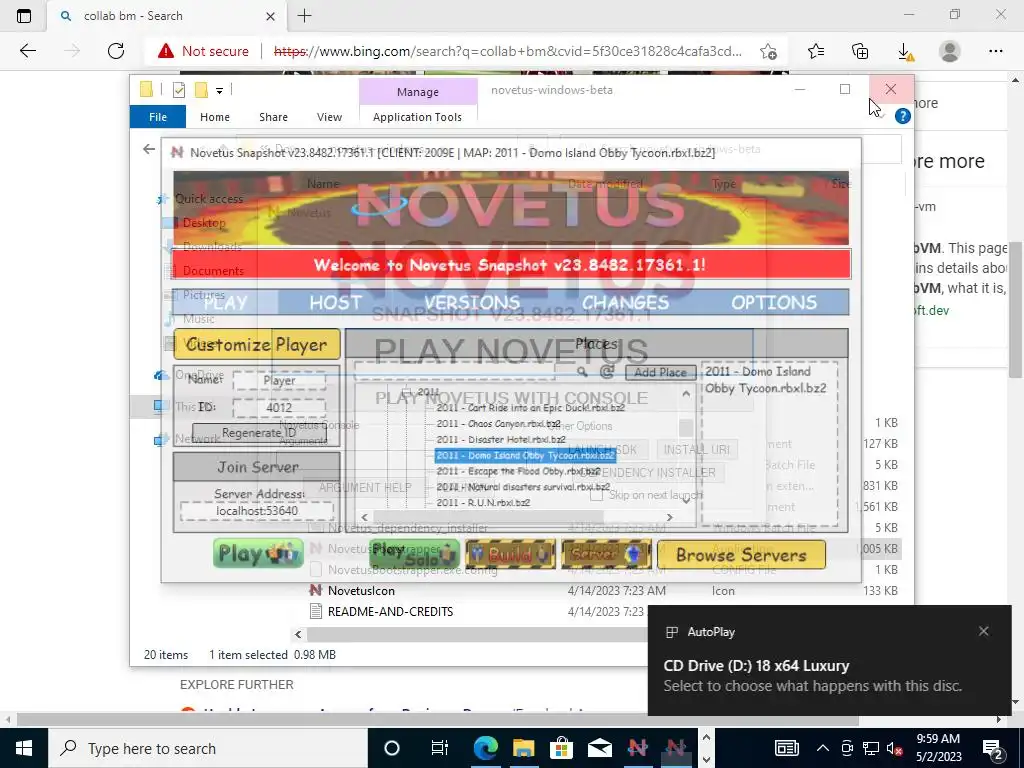This screenshot has width=1024, height=768.
Task: Close the collab bm - Search tab
Action: (x=271, y=16)
